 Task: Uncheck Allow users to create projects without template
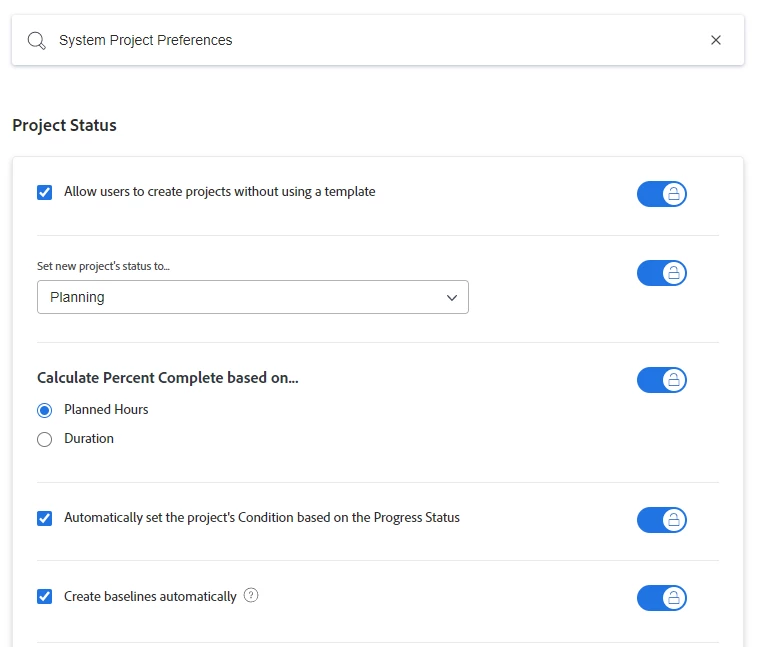pos(45,192)
